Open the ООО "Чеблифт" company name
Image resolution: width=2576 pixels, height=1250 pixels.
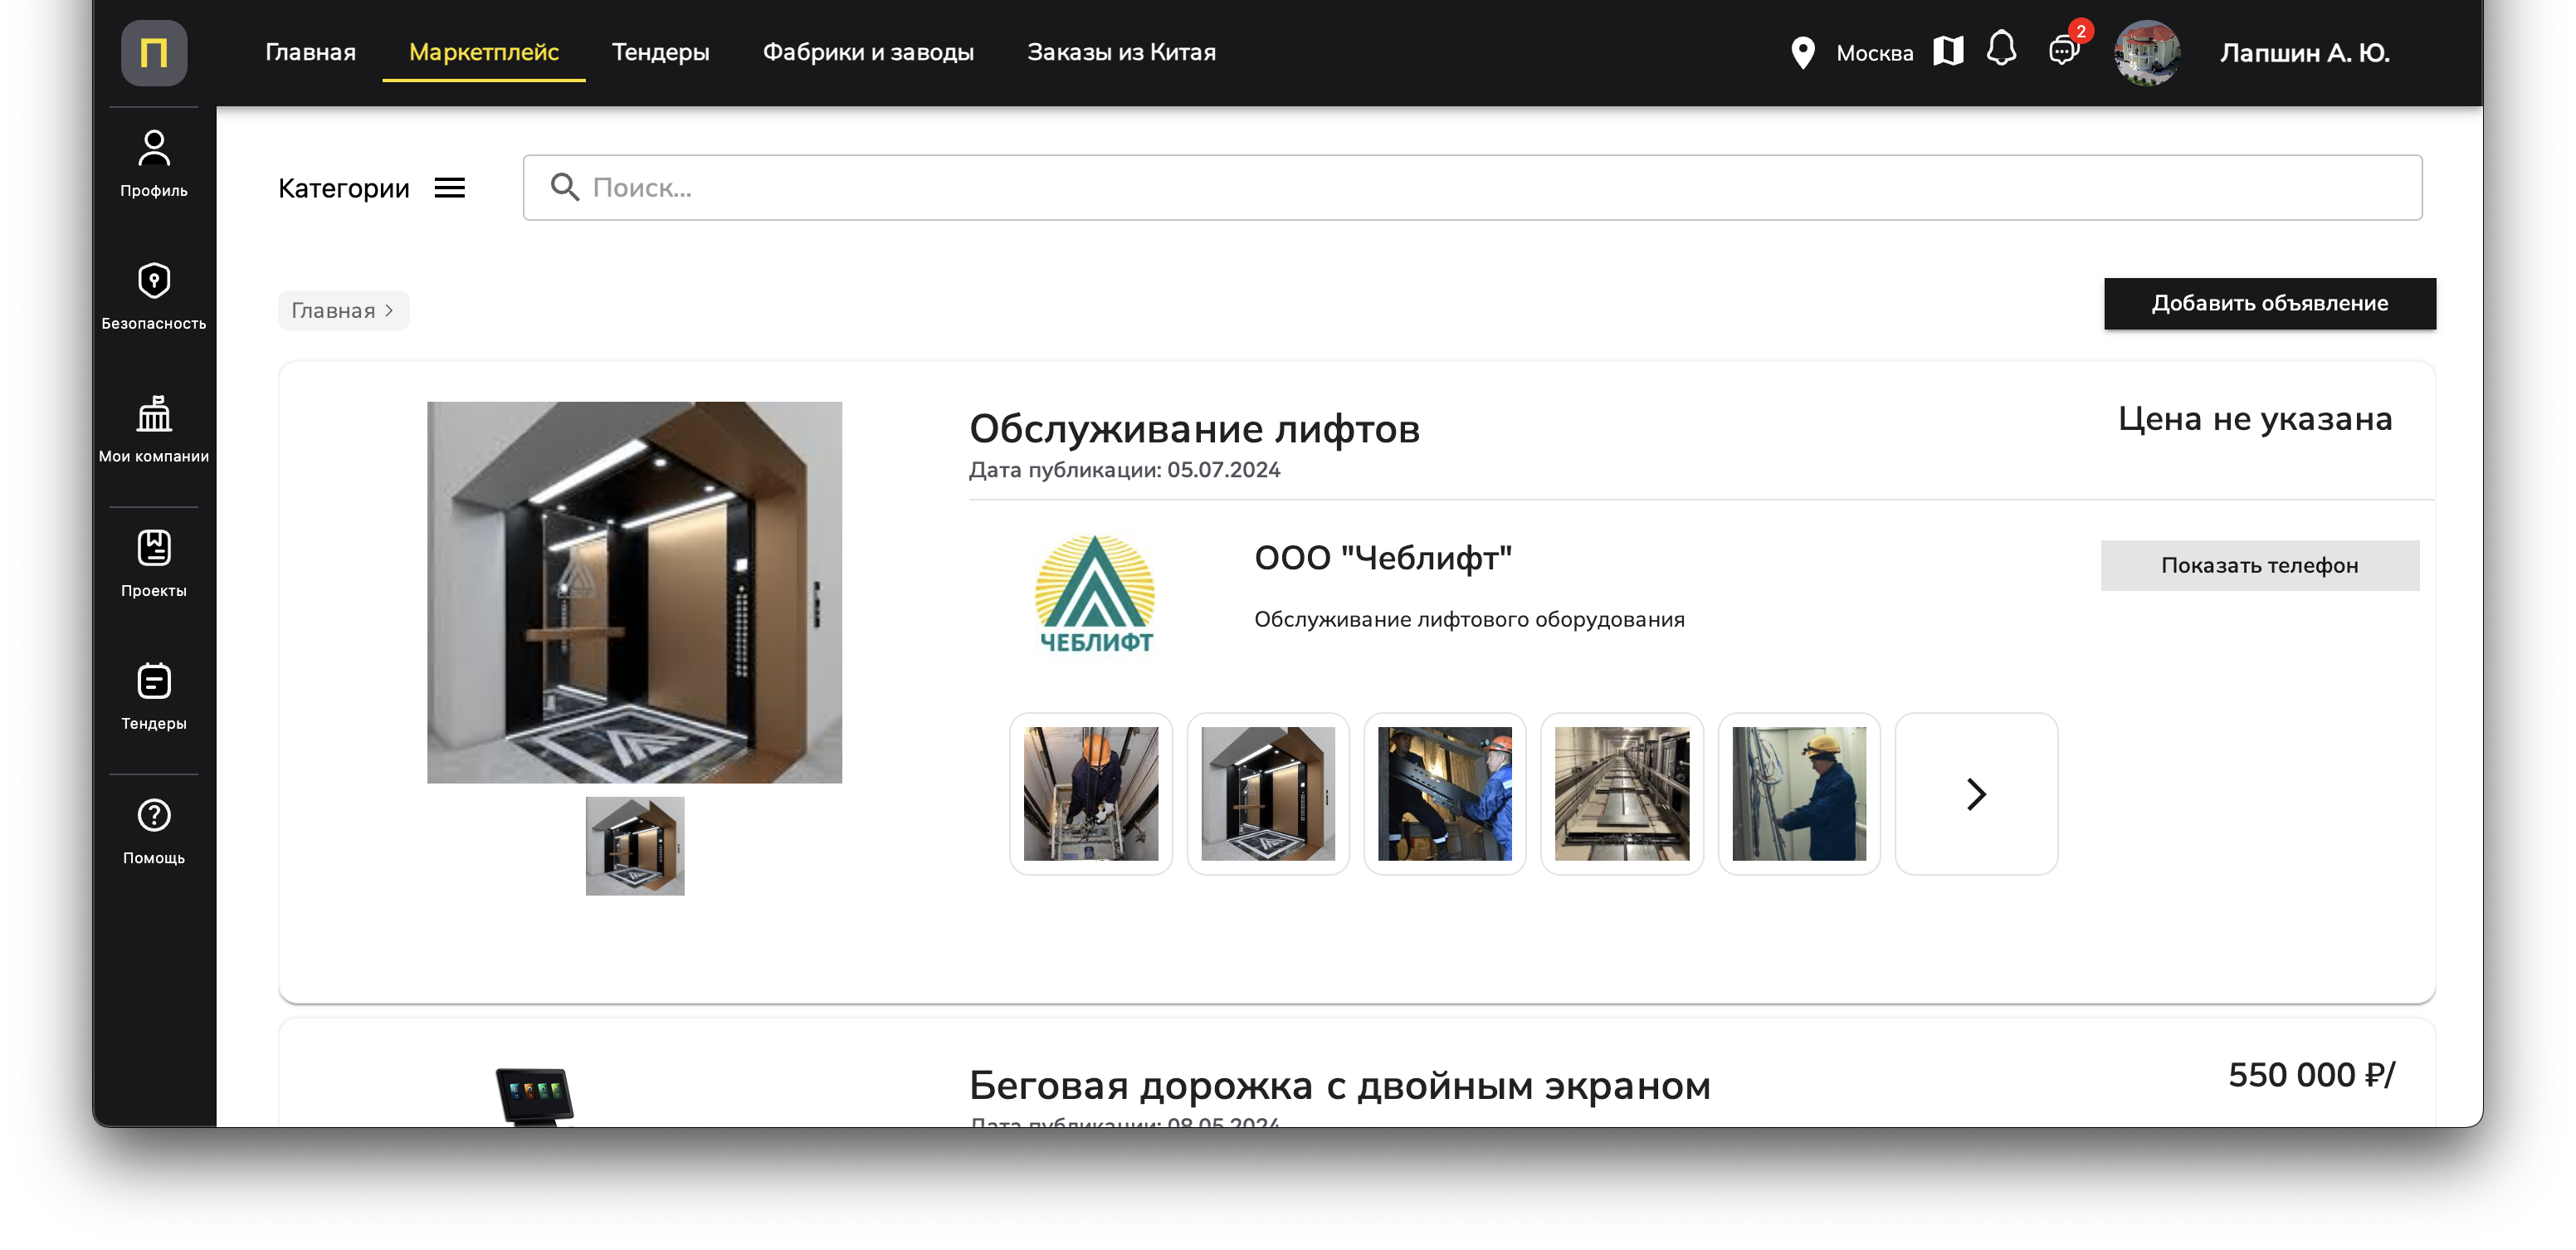(1383, 557)
